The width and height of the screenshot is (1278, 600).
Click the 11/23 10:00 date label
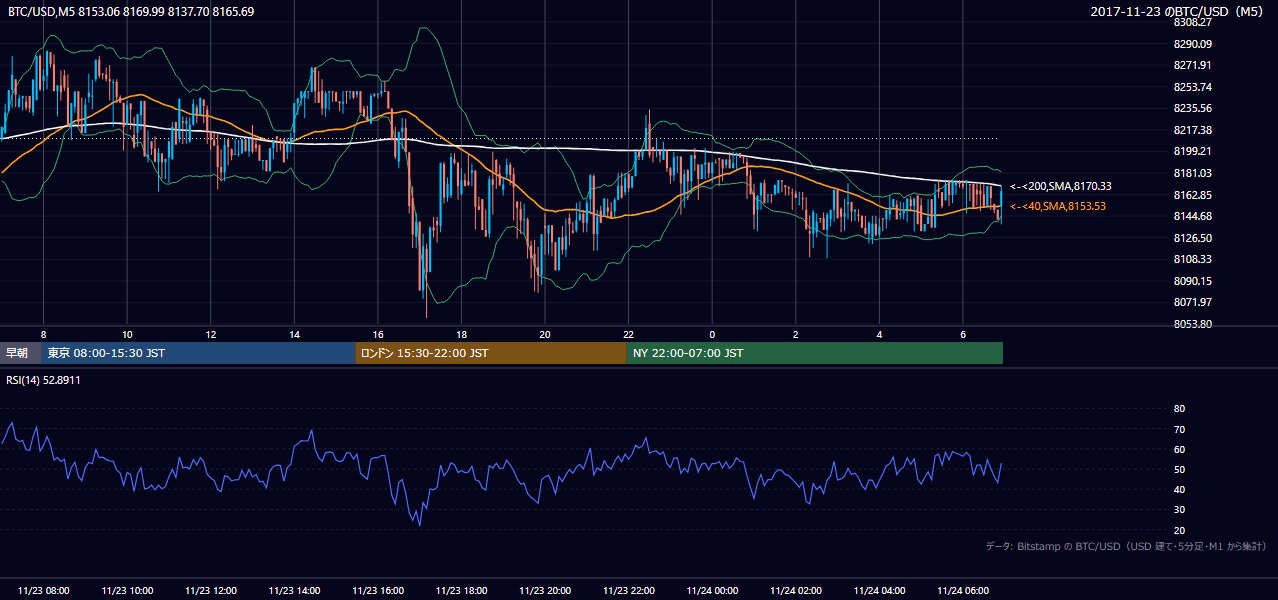[127, 591]
